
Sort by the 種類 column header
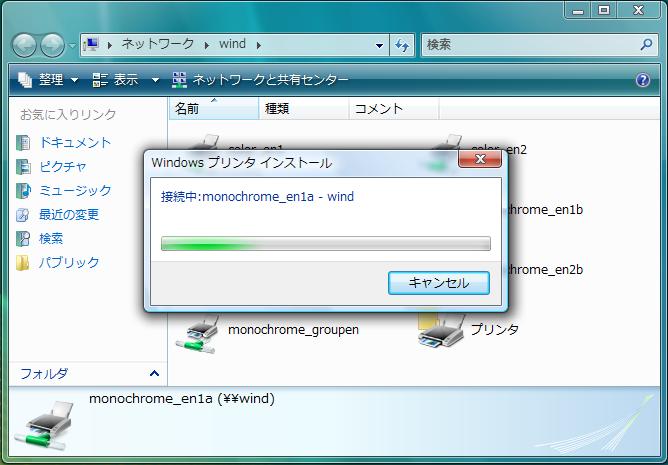pos(304,108)
